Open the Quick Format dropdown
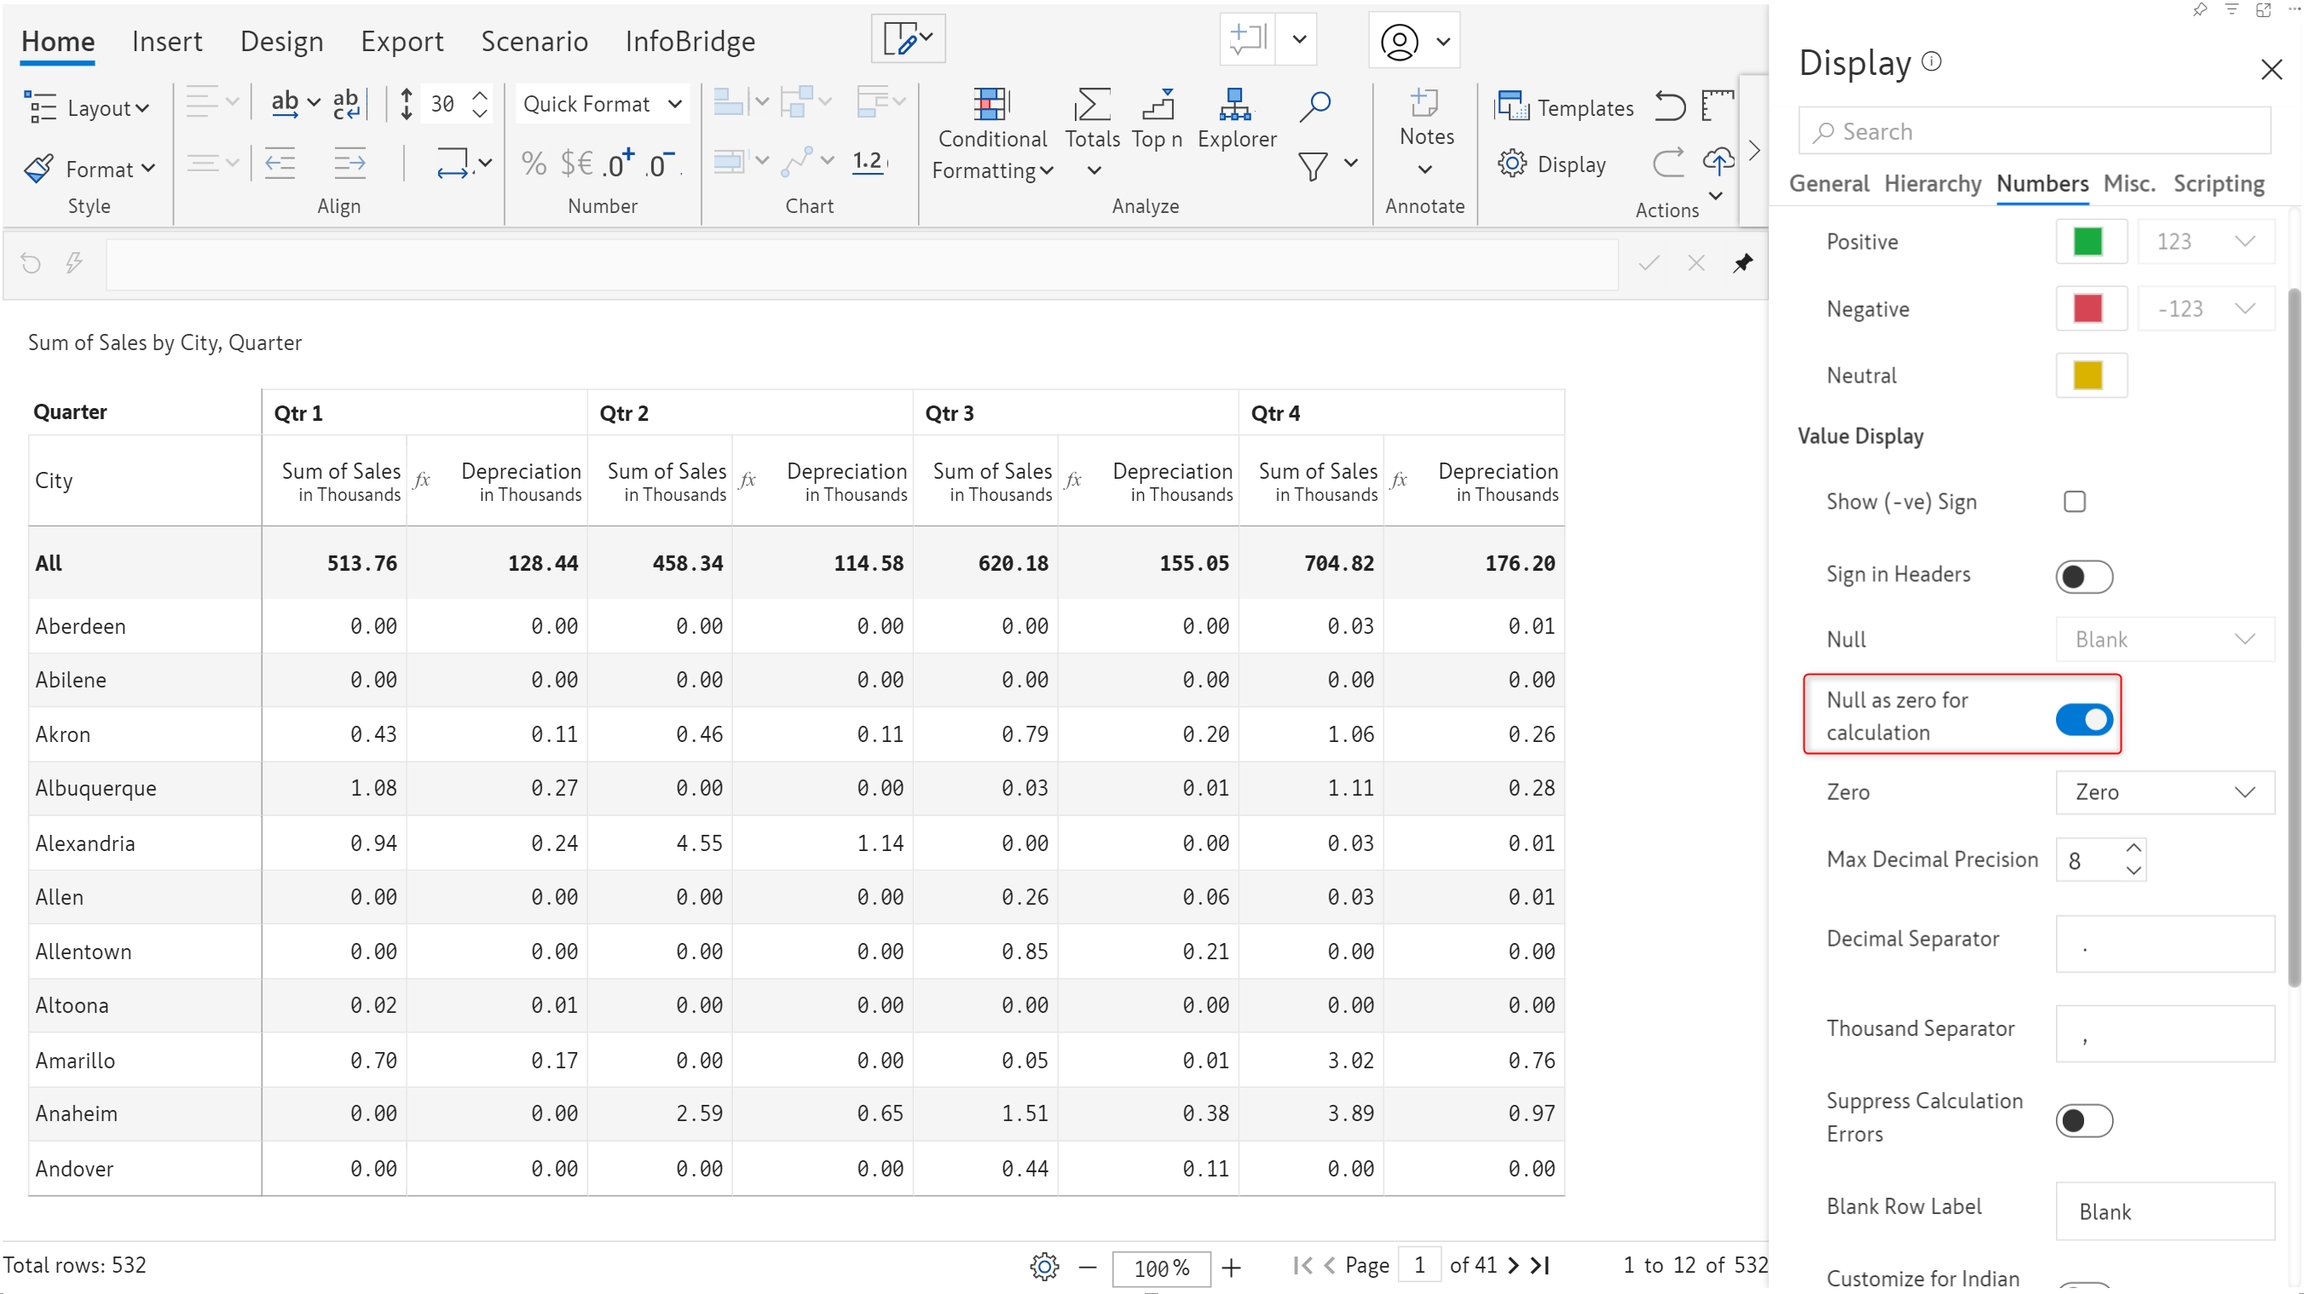Viewport: 2304px width, 1294px height. (602, 104)
